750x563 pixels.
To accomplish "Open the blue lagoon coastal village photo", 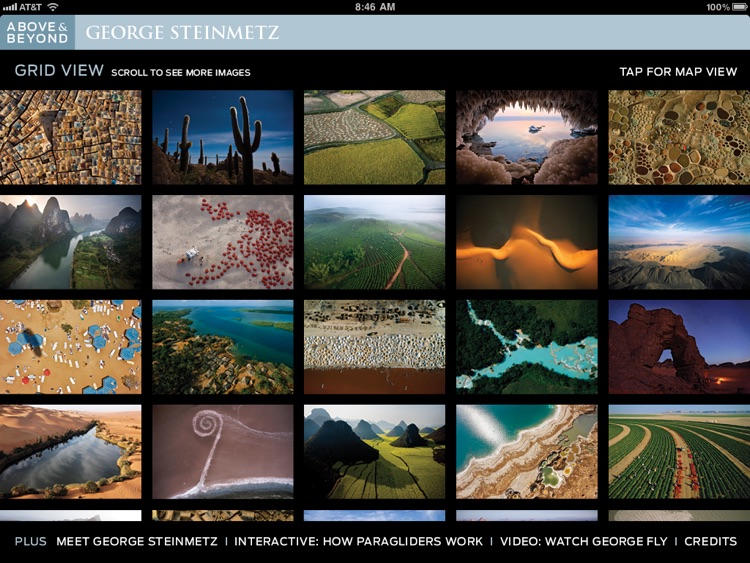I will tap(222, 347).
